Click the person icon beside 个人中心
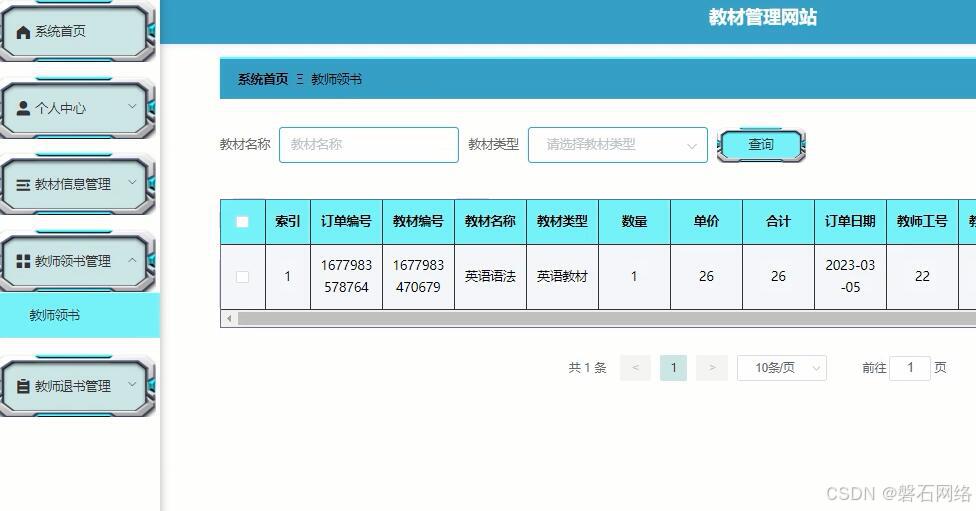Screen dimensions: 976x511 (23, 108)
